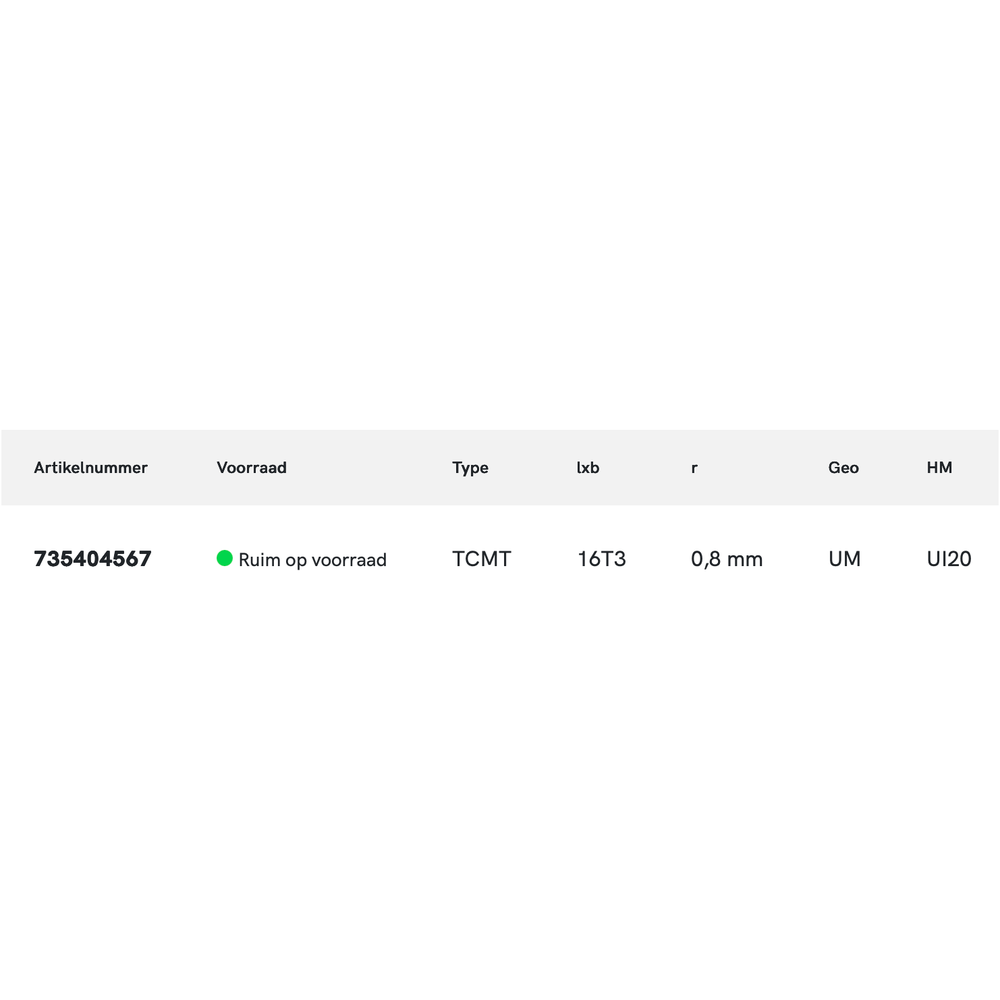Screen dimensions: 1000x1000
Task: Click the lxb column header
Action: click(588, 467)
